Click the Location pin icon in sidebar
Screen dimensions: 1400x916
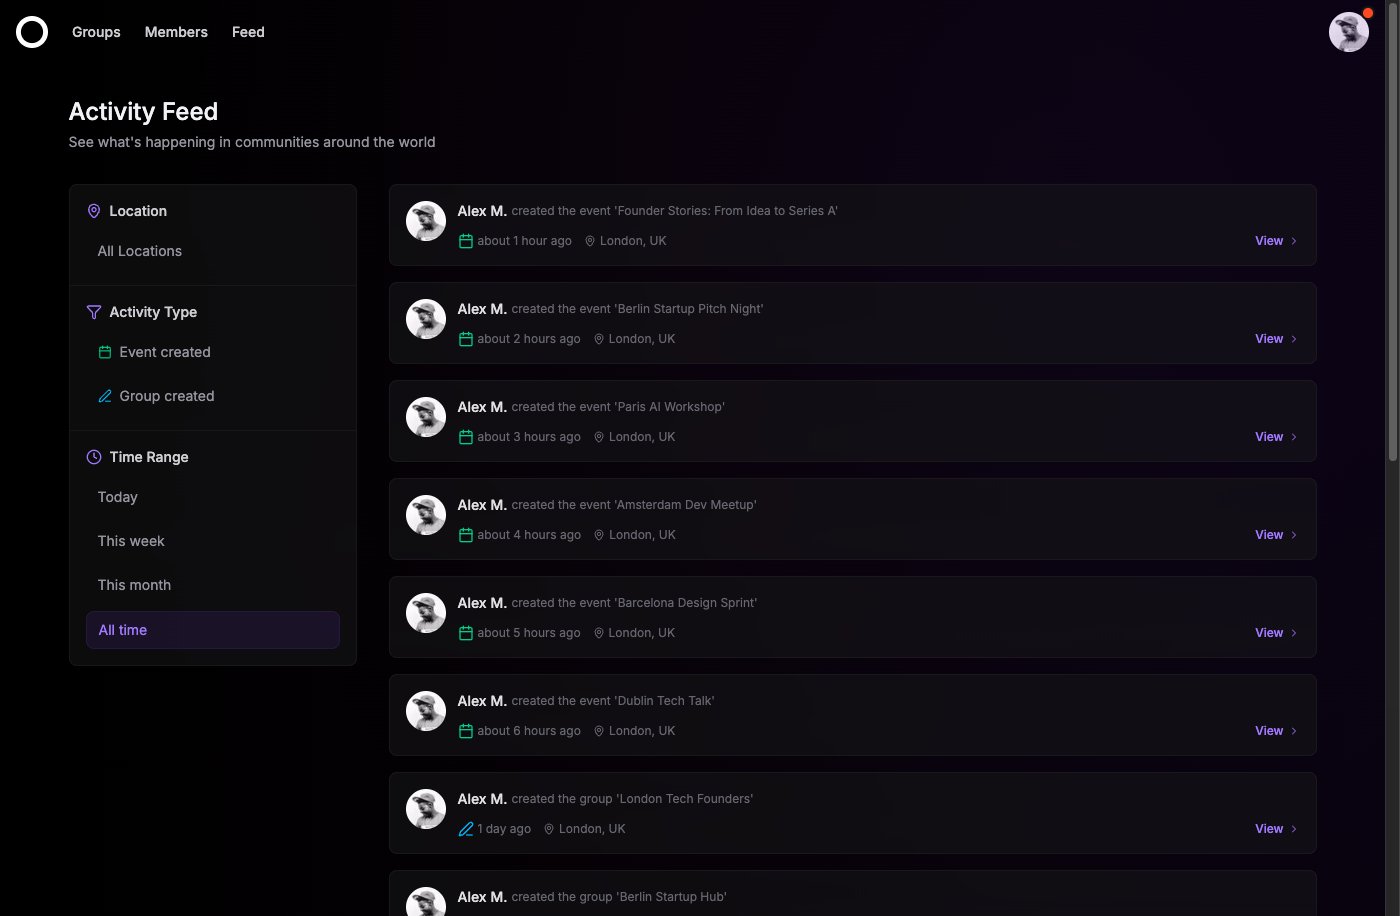tap(94, 211)
